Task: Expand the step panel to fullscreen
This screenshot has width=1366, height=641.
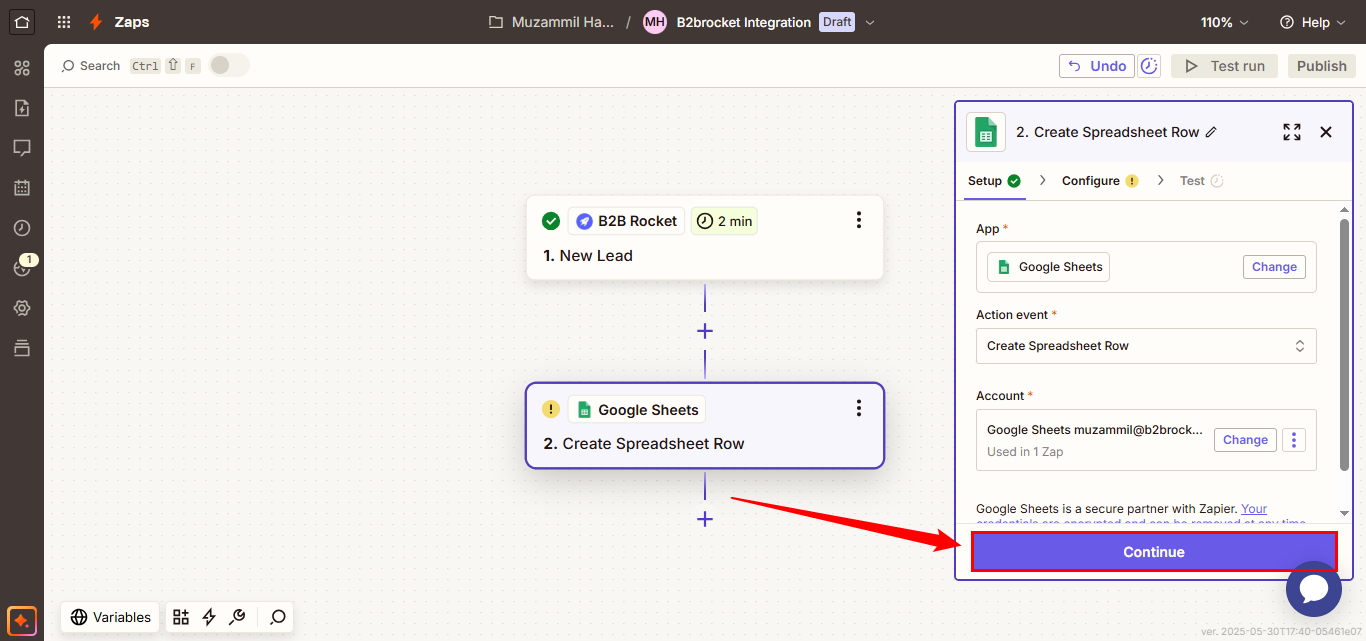Action: 1292,132
